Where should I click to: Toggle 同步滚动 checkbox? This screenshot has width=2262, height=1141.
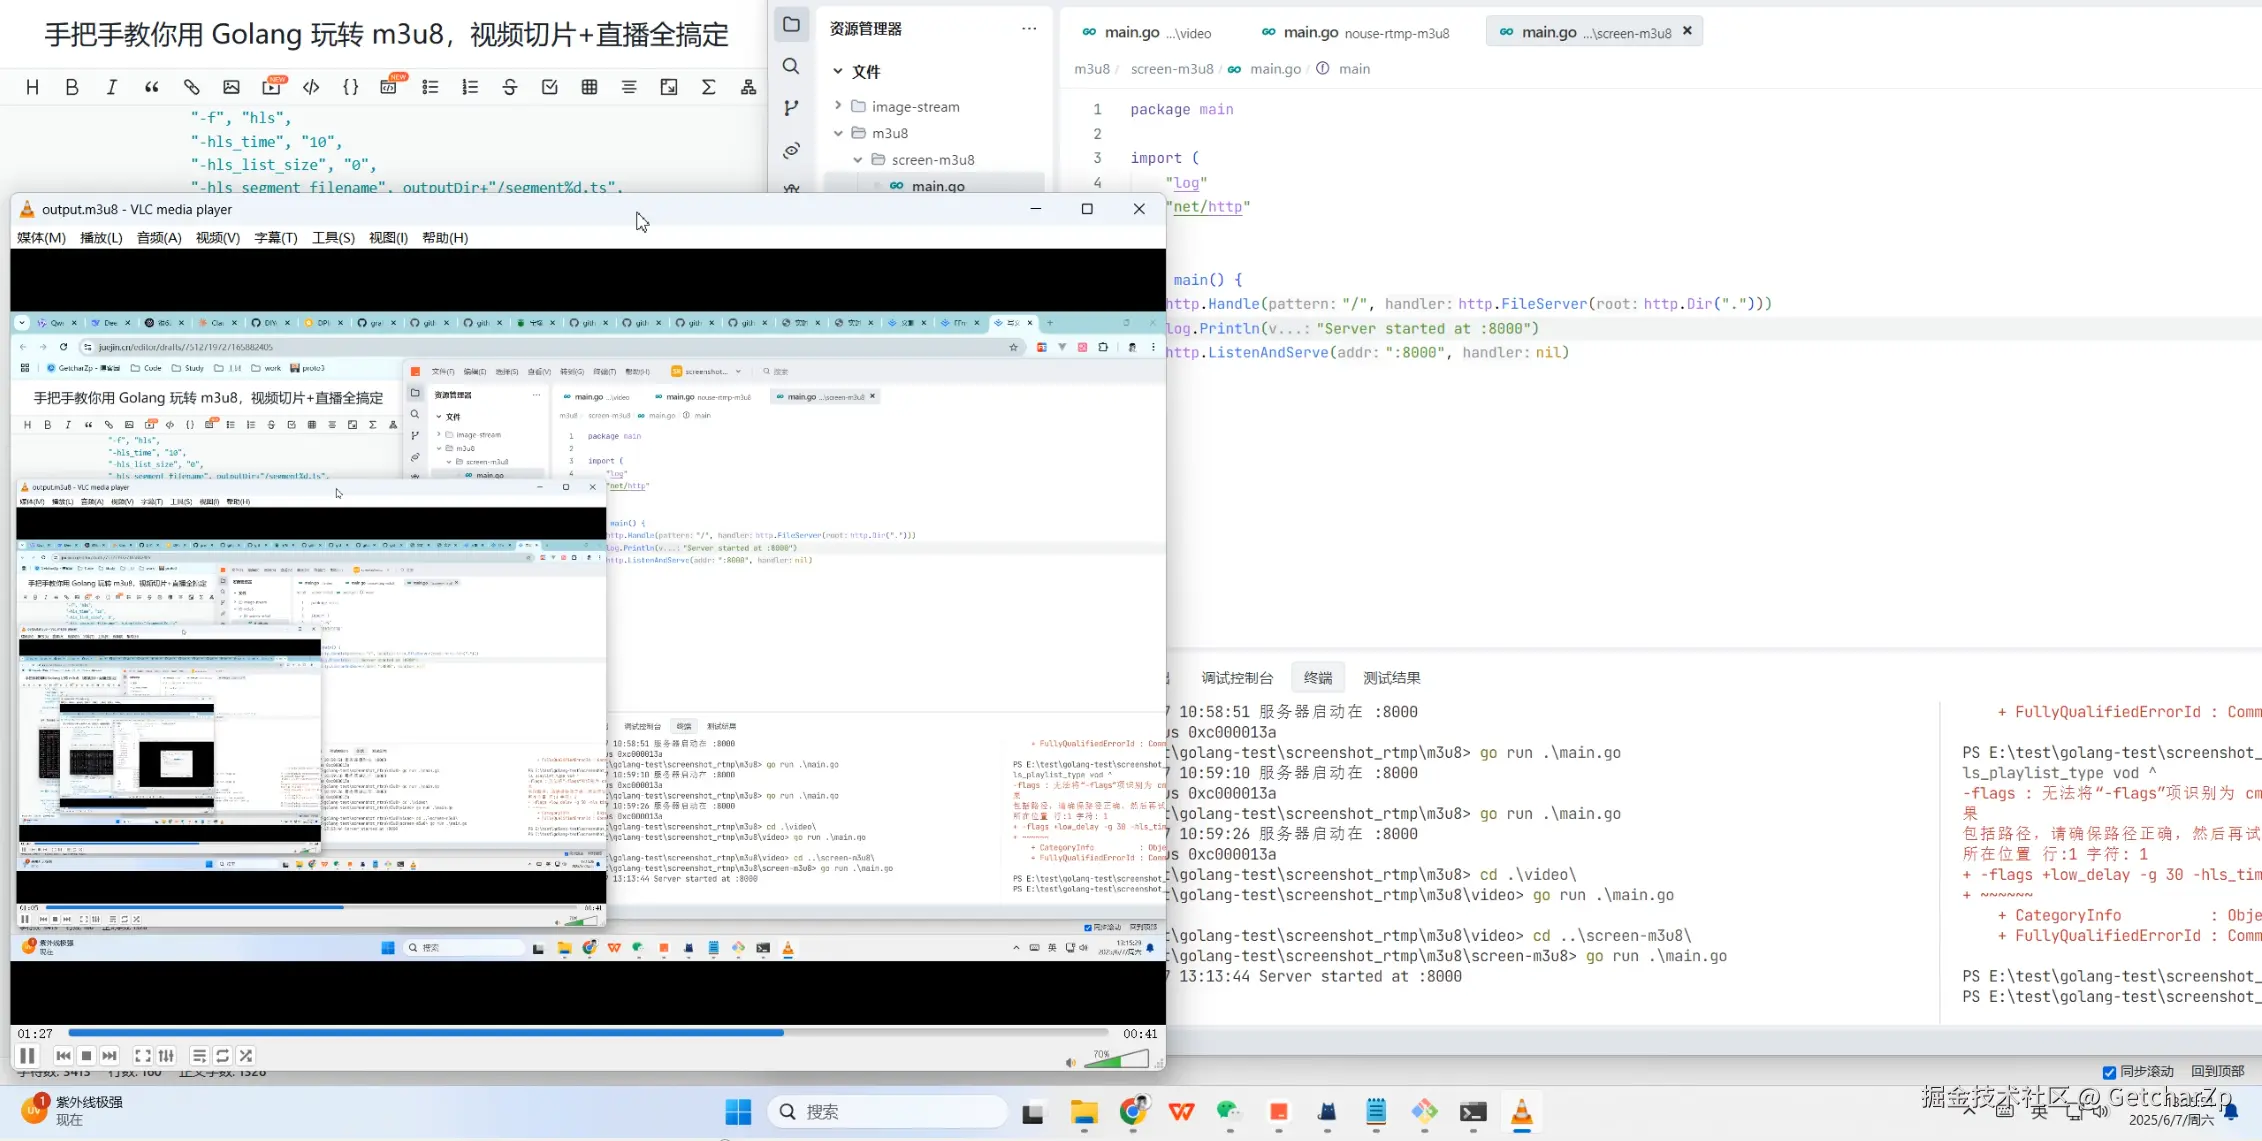coord(2109,1072)
